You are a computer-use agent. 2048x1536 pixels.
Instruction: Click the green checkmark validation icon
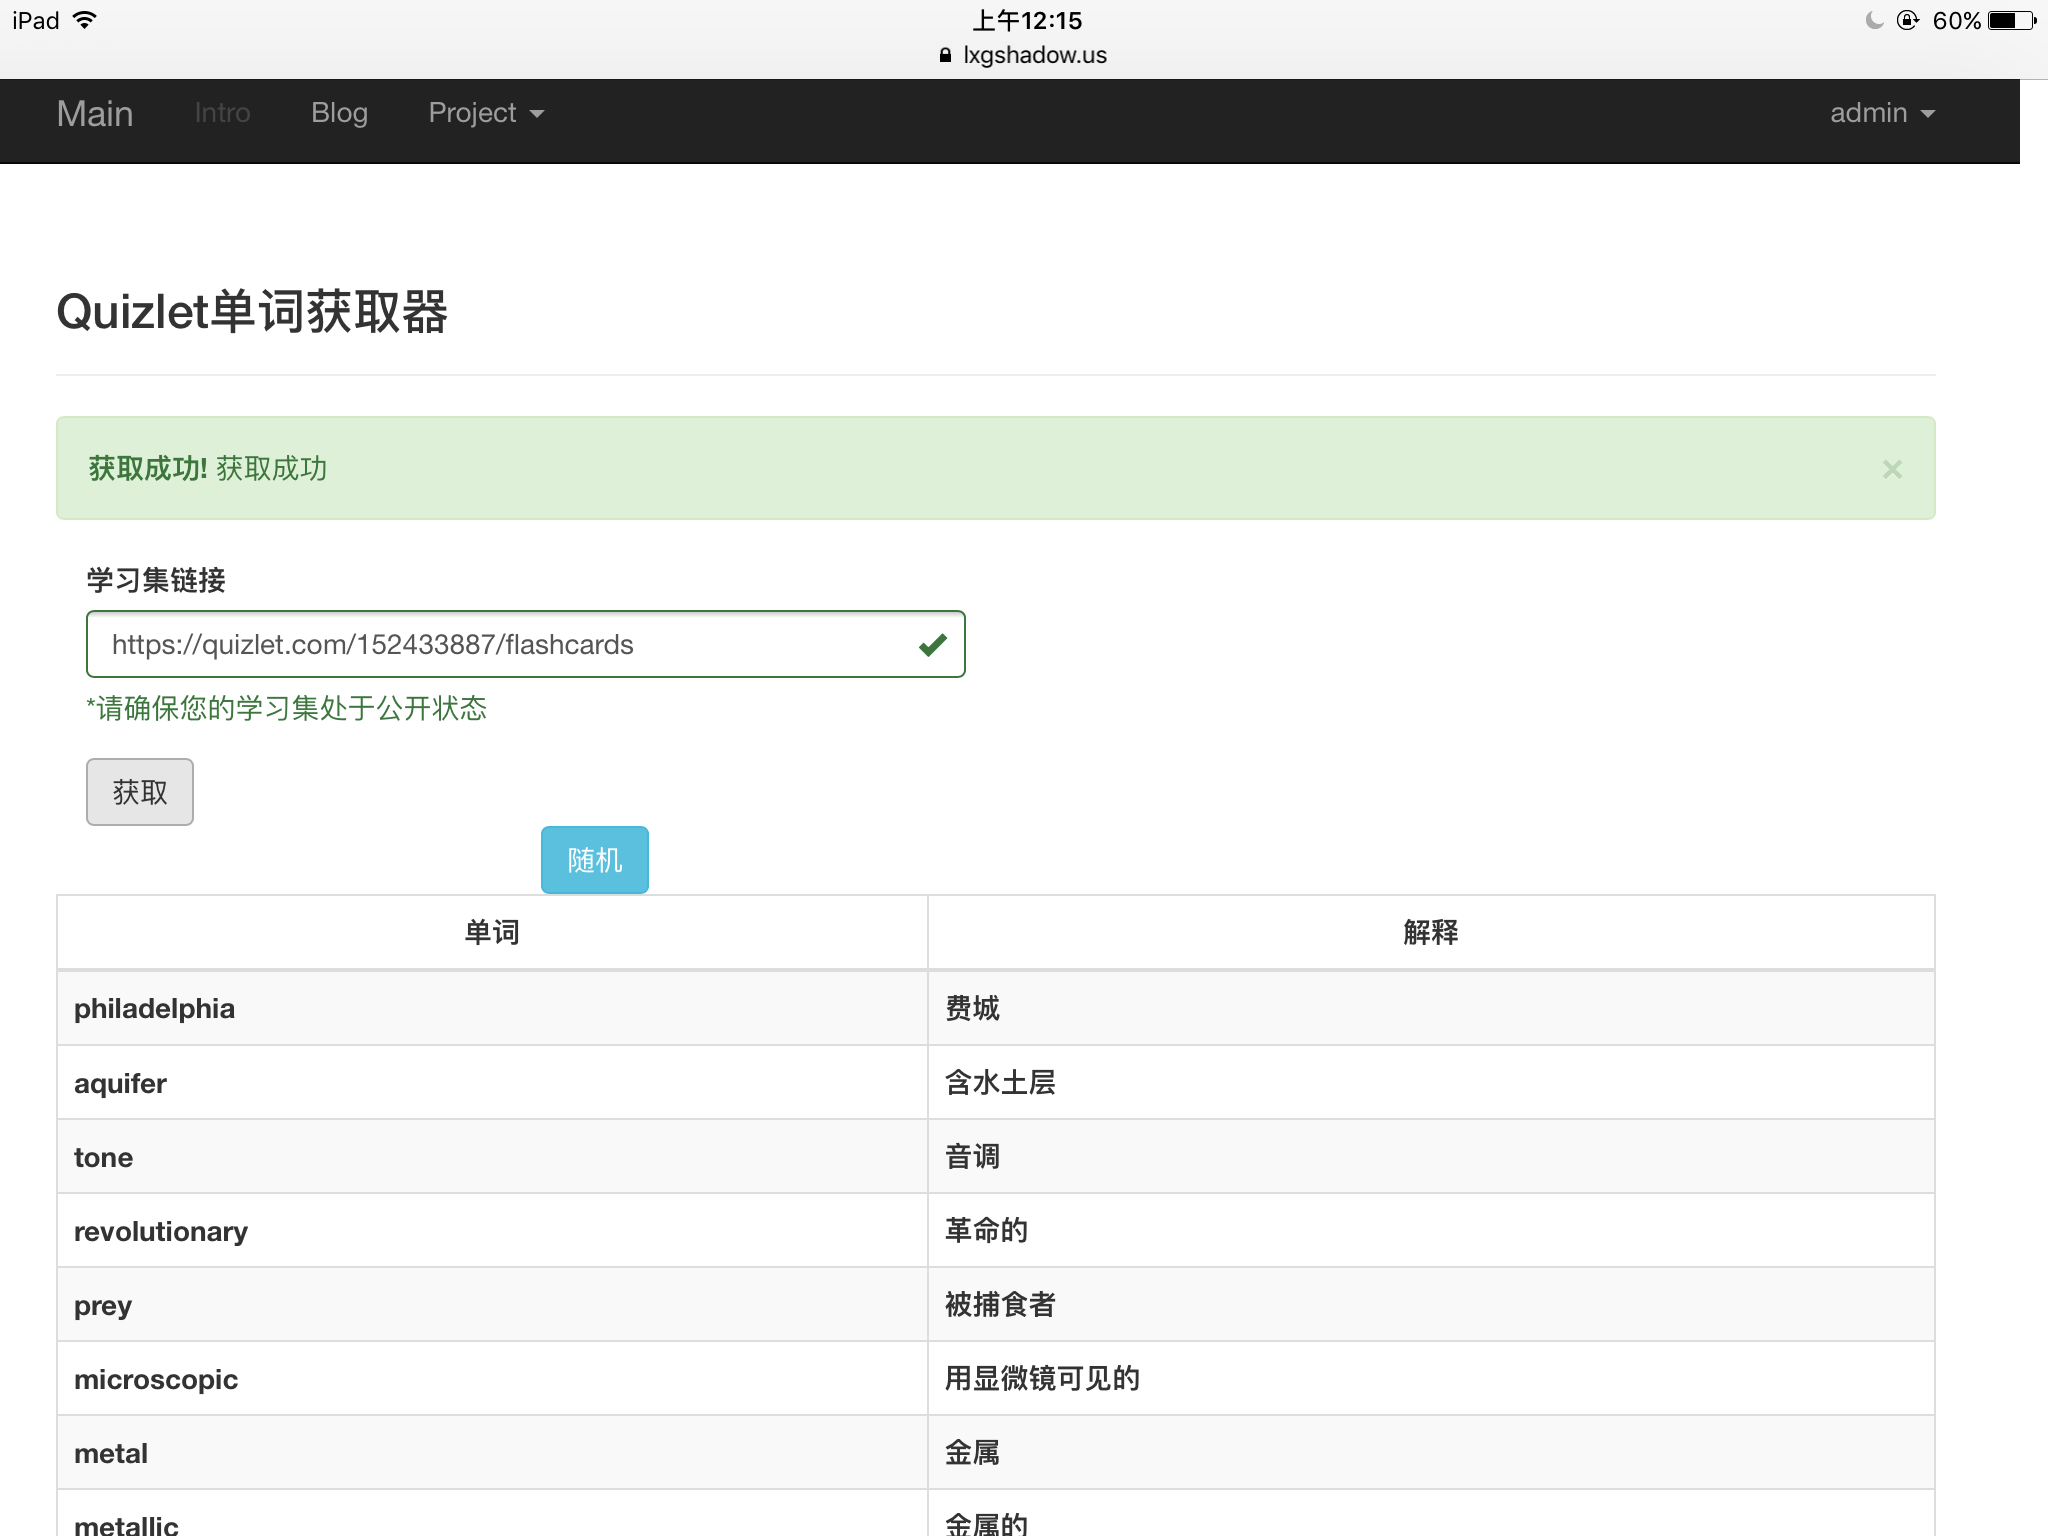(932, 645)
